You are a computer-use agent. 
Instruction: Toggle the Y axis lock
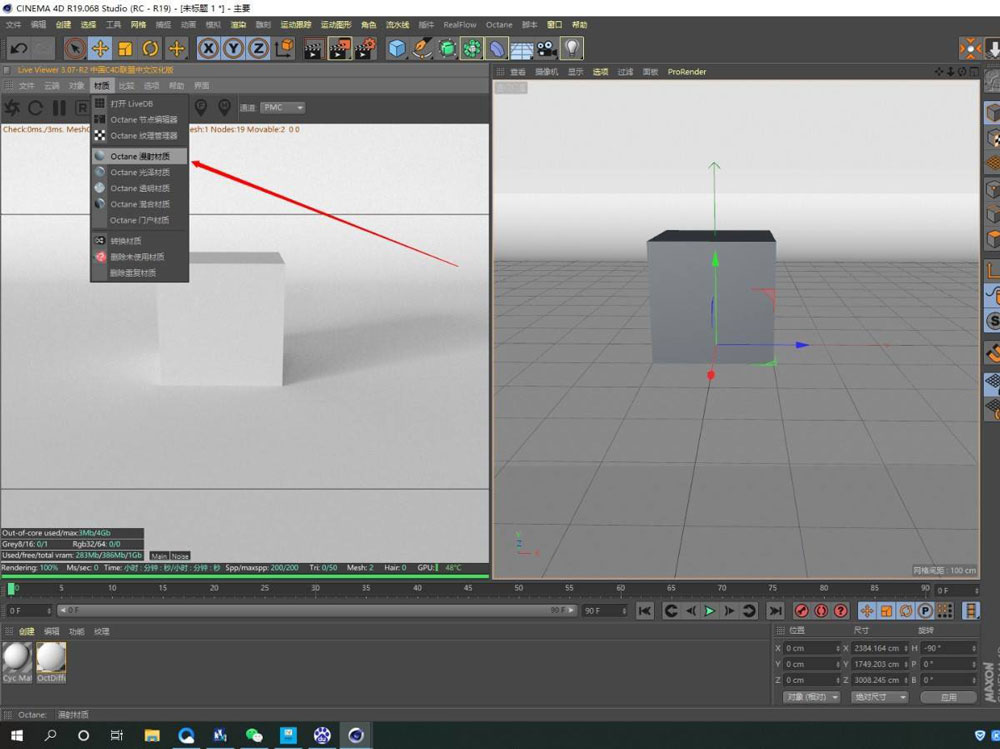click(233, 48)
